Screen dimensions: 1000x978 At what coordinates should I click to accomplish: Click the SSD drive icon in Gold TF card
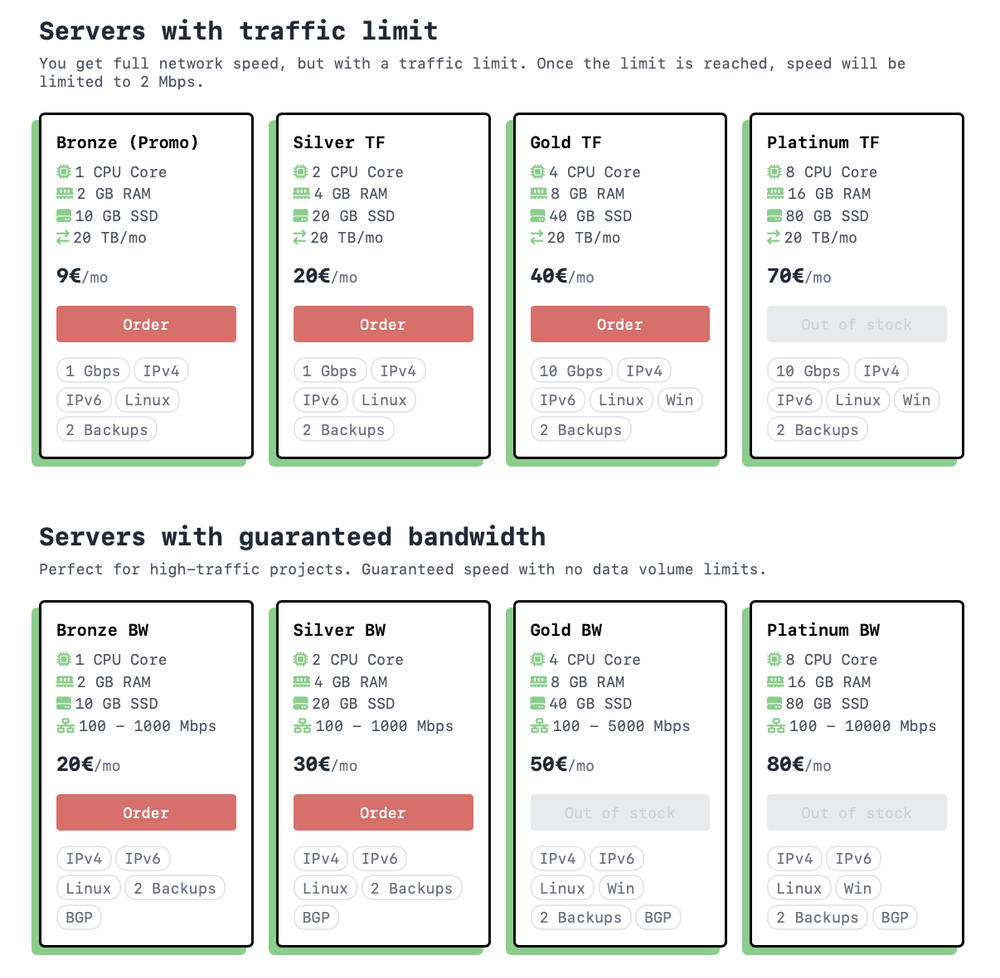point(538,216)
